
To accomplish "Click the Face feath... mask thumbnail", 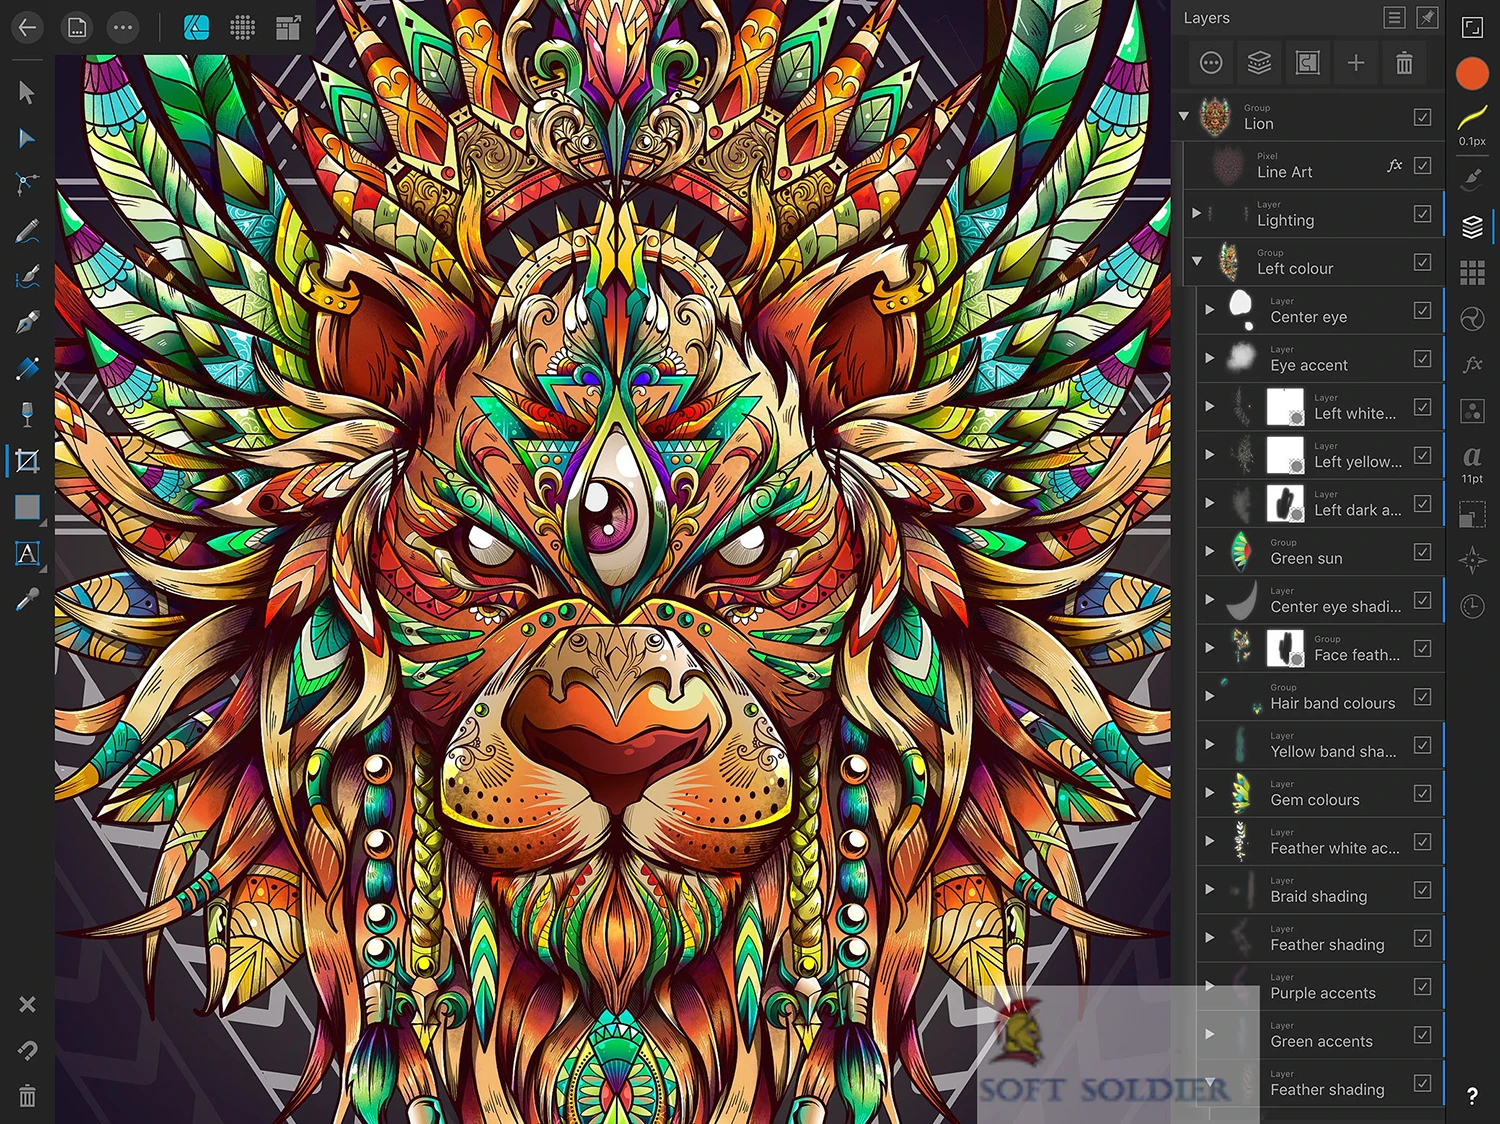I will [x=1285, y=648].
